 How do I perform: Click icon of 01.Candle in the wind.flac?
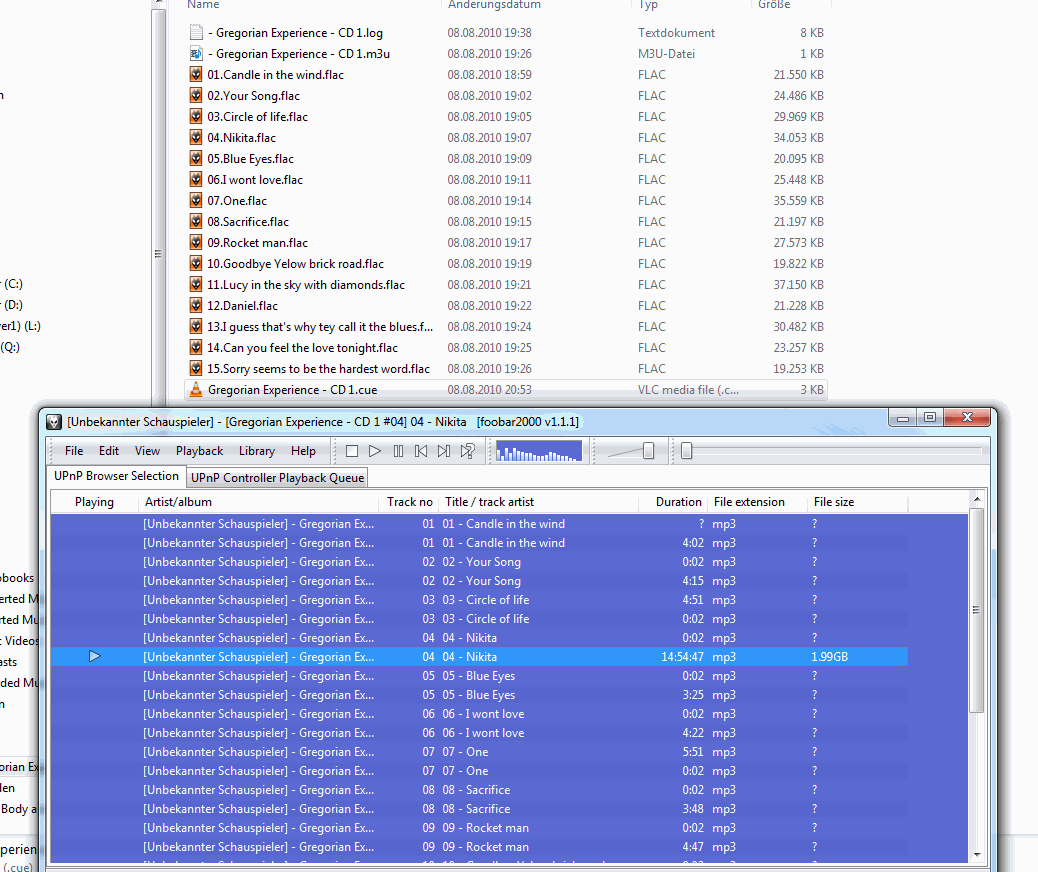pos(196,74)
